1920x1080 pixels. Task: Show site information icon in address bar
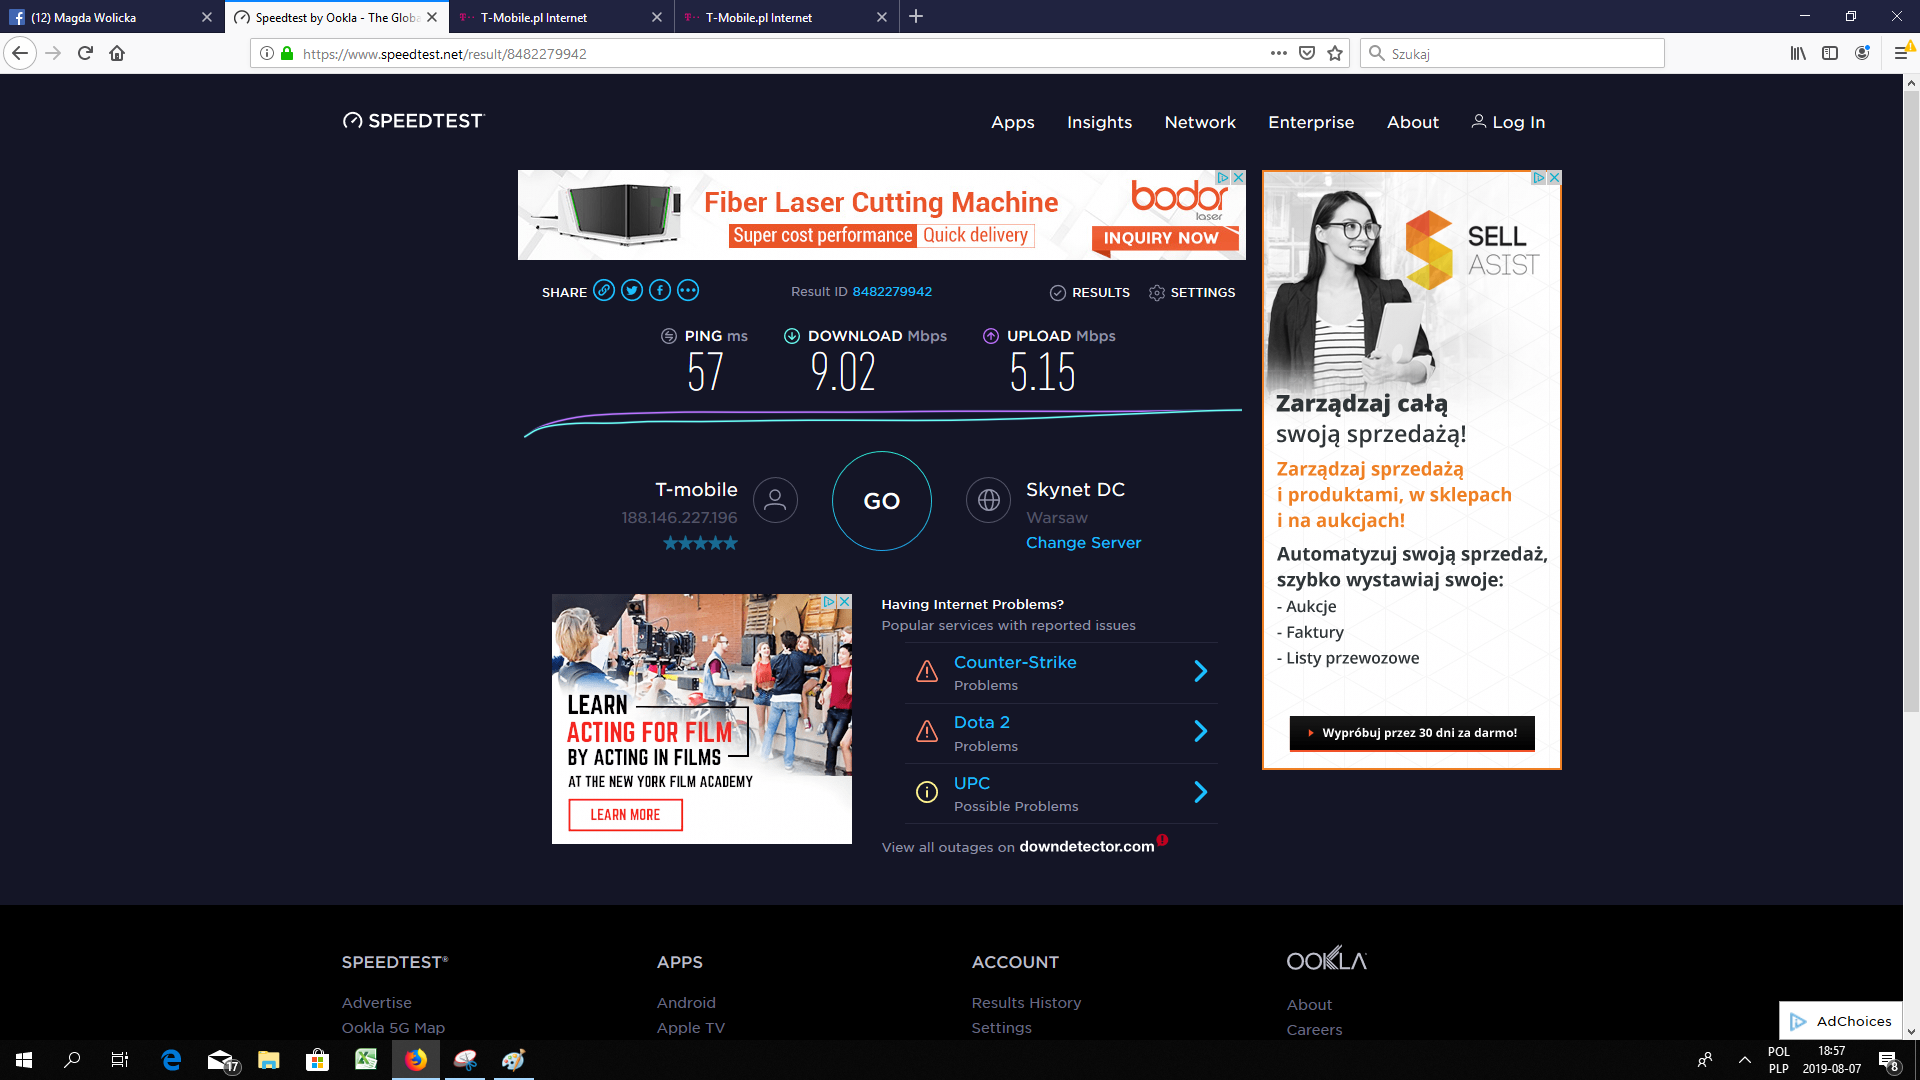(267, 53)
